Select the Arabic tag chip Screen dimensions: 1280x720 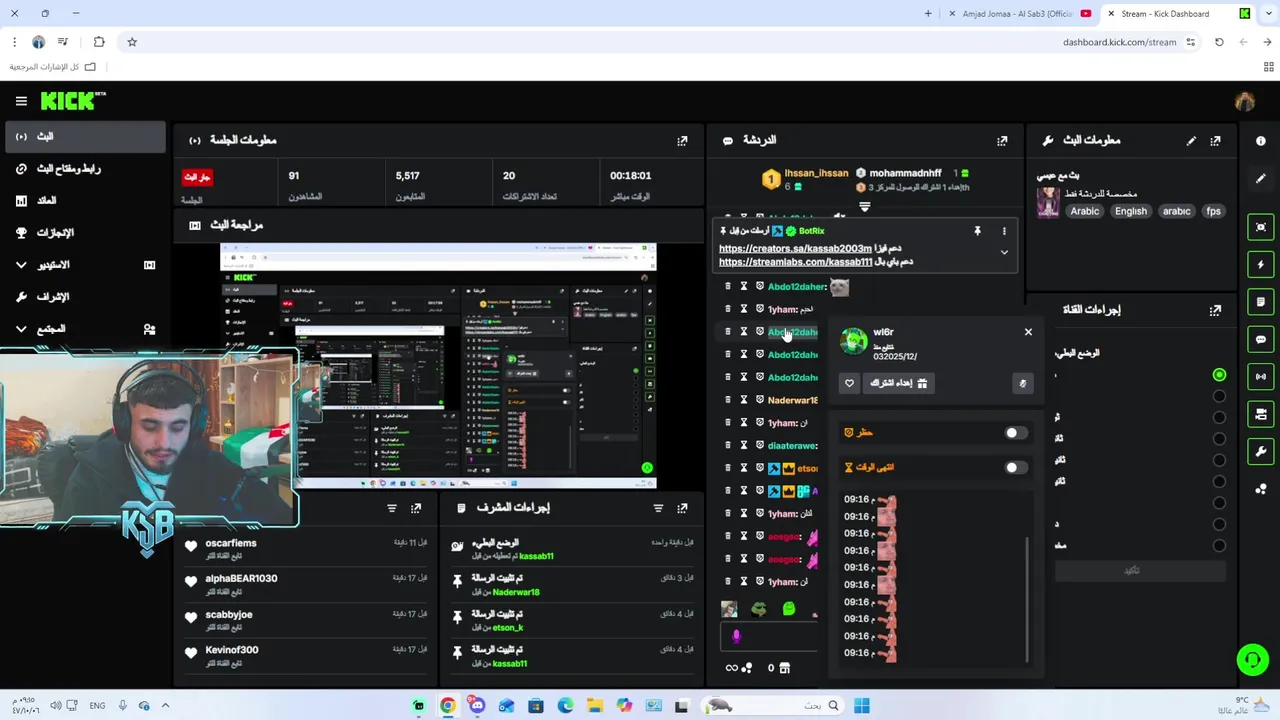click(x=1085, y=211)
